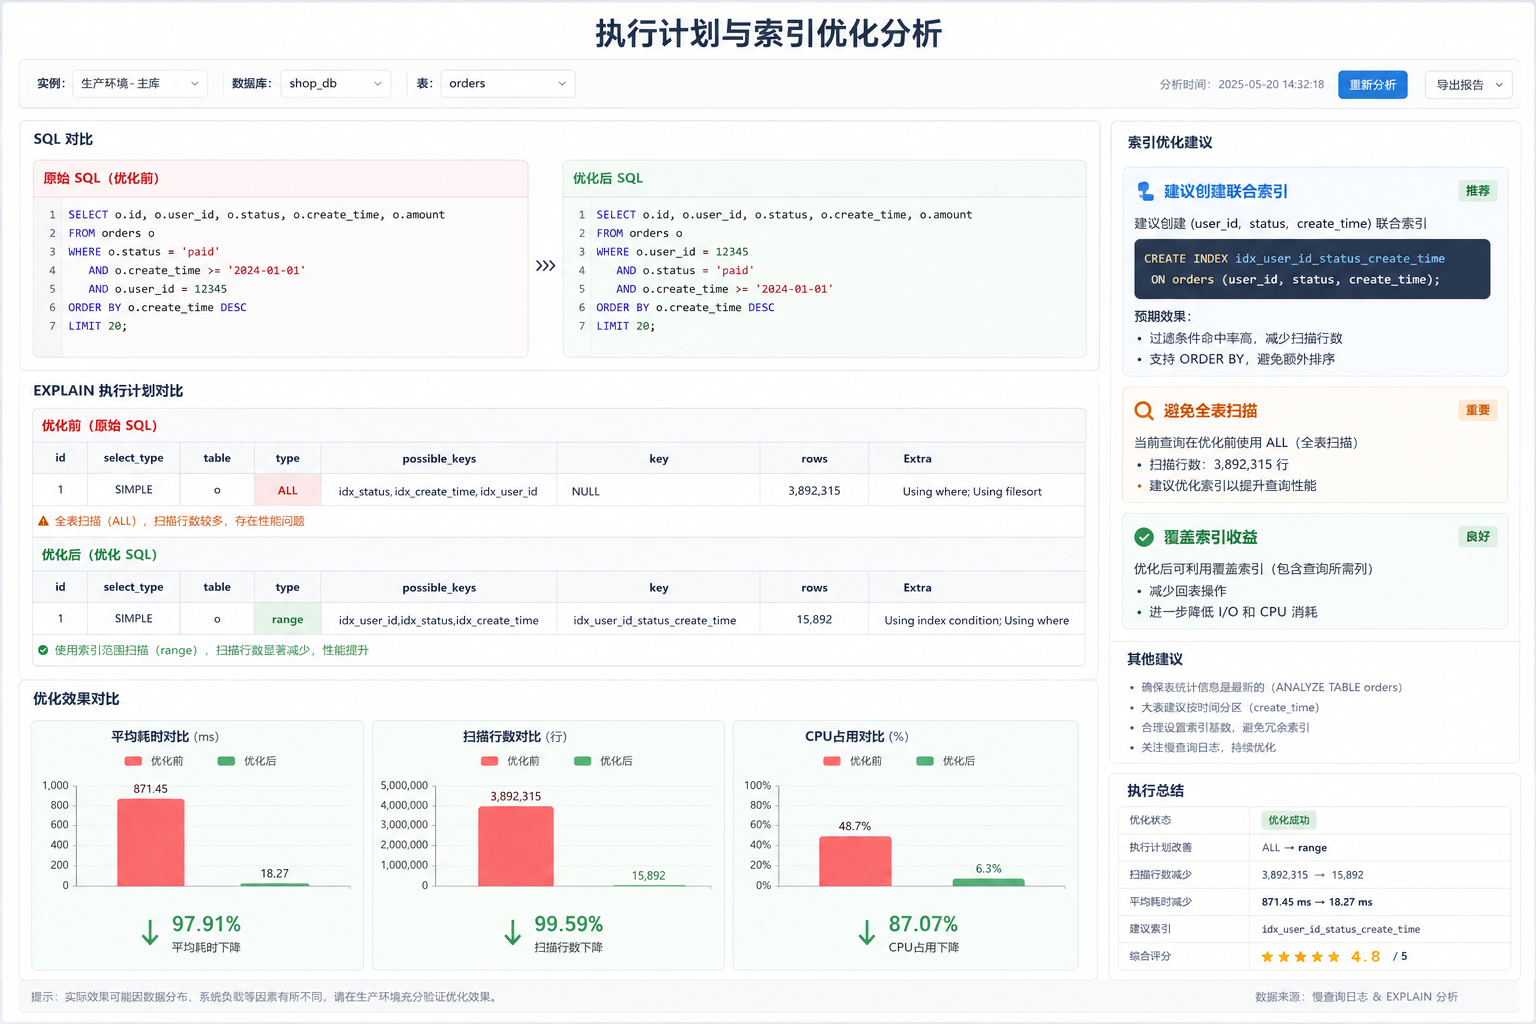Click the star rating icons in 综合评分
The width and height of the screenshot is (1536, 1024).
tap(1300, 957)
